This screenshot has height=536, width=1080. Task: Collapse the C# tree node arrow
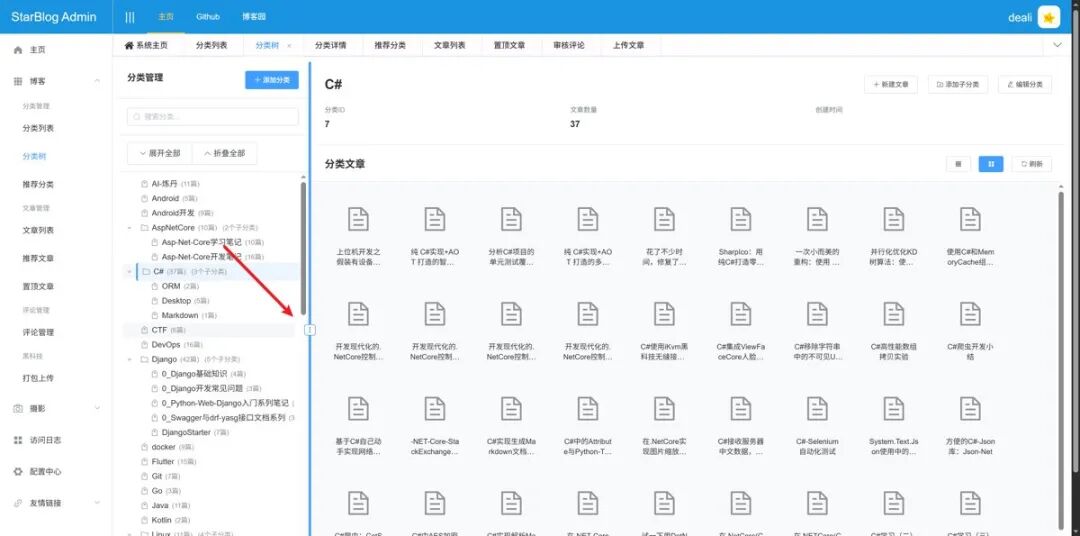pos(129,271)
